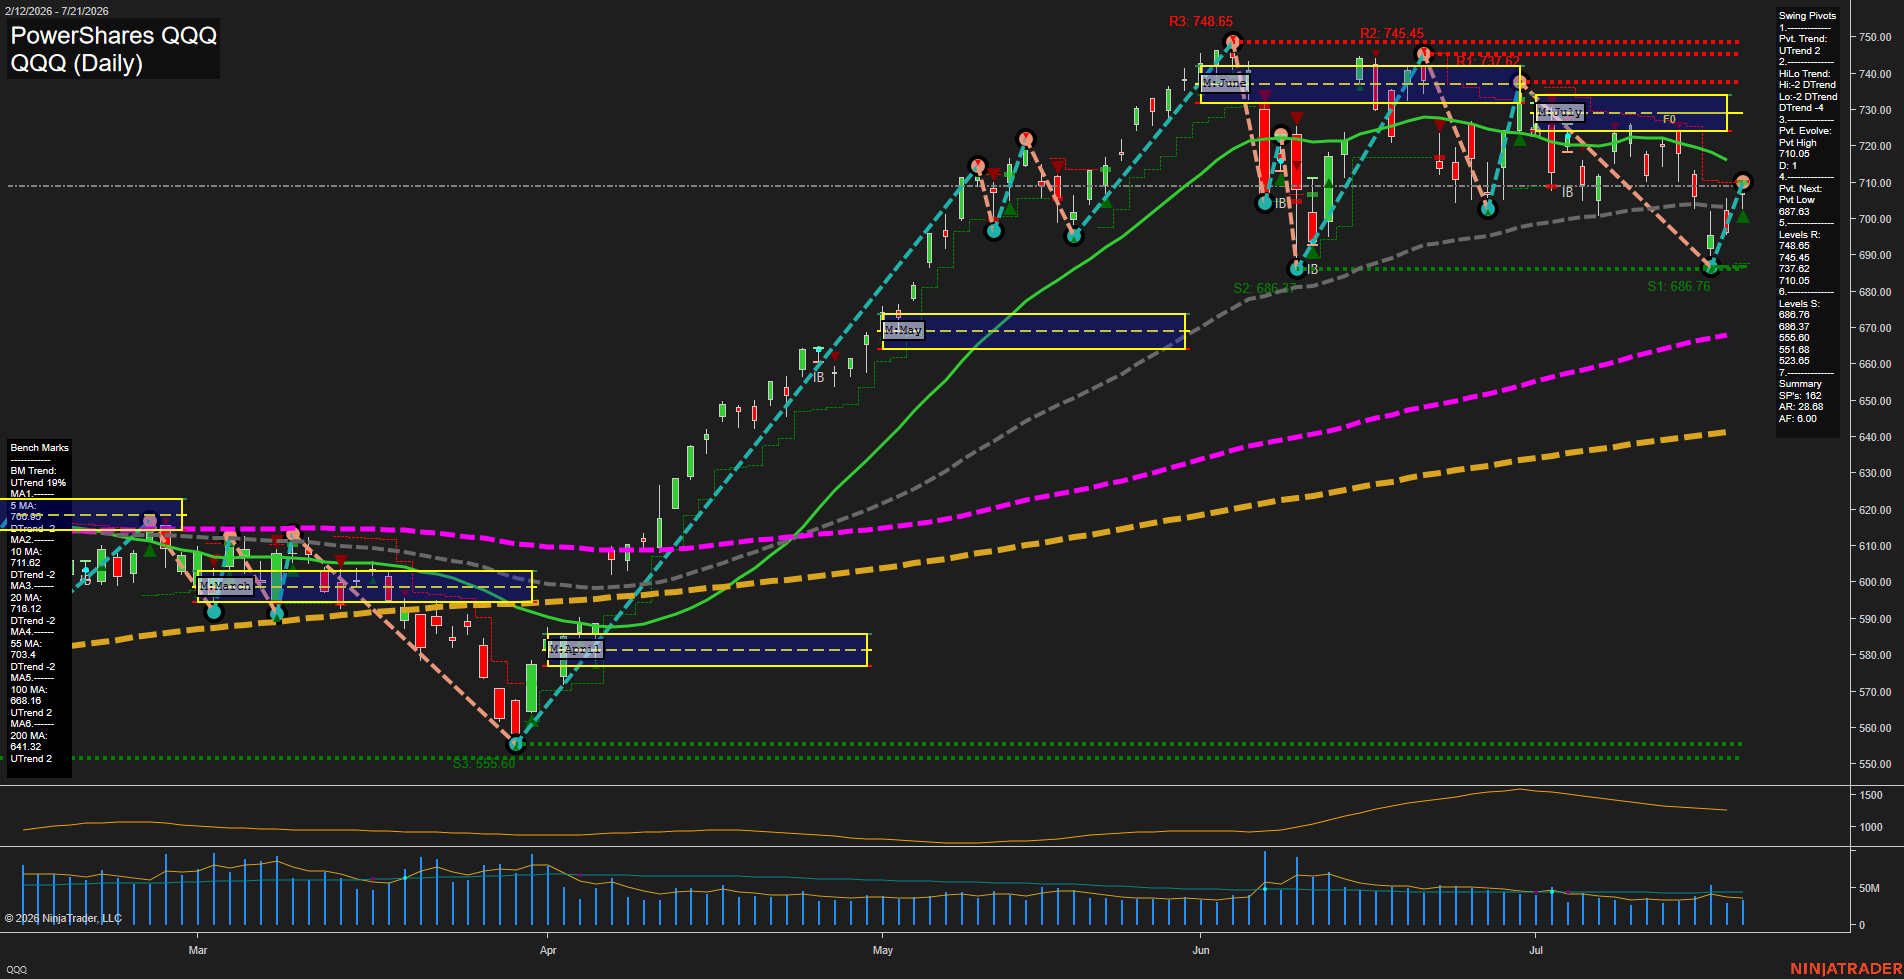This screenshot has width=1904, height=979.
Task: Click the M:March monthly range tag
Action: [225, 585]
